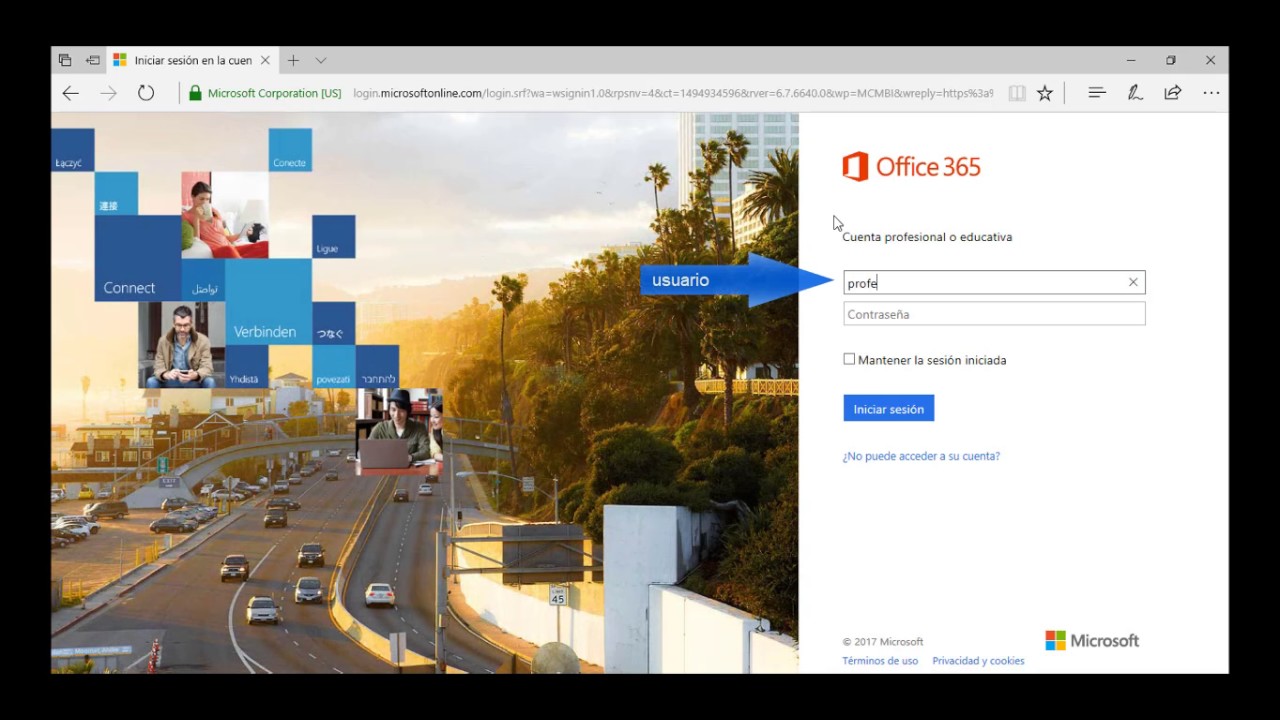Expand tab previews chevron

(x=321, y=60)
